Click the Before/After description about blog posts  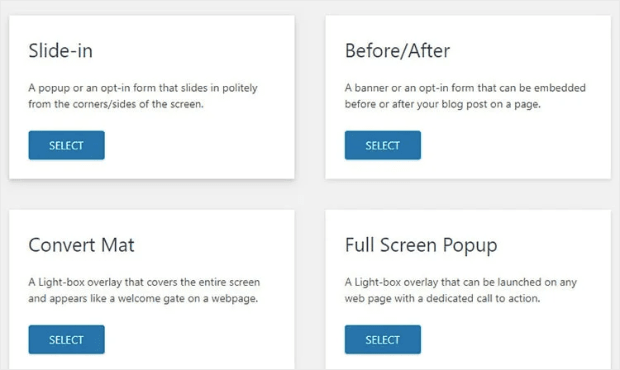point(465,96)
